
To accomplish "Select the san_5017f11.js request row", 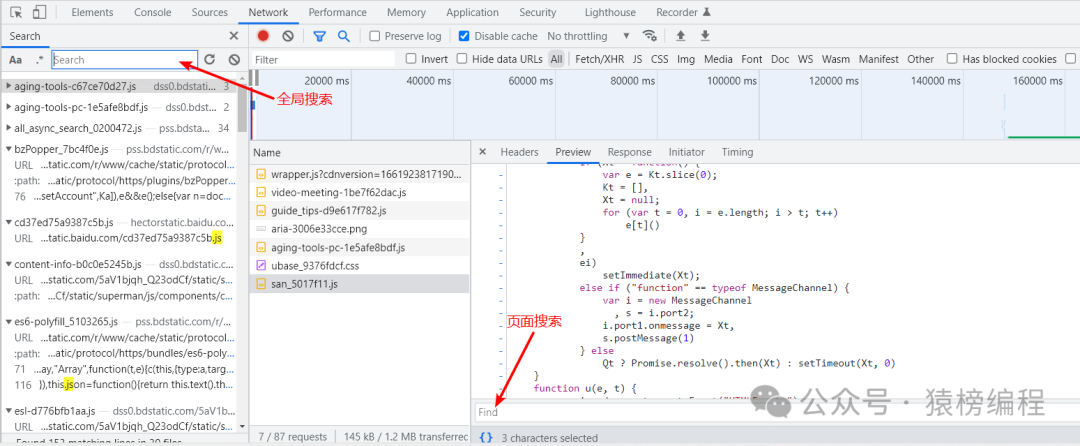I will click(360, 284).
